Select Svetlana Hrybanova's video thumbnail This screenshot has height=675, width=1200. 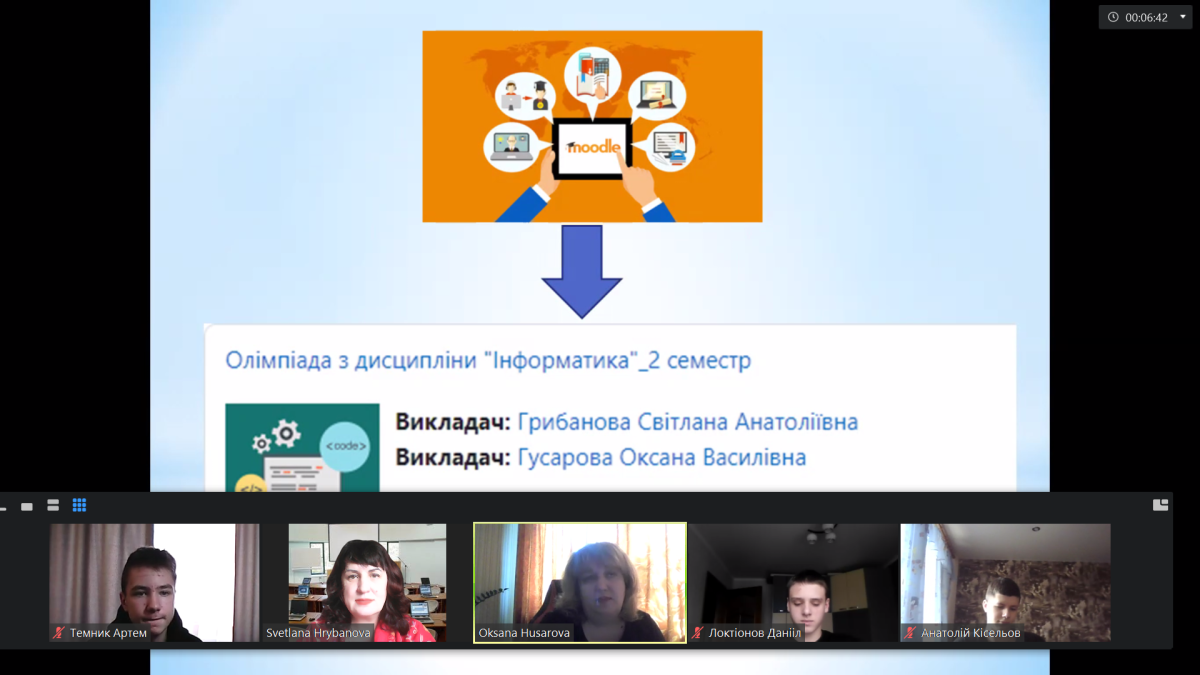367,580
